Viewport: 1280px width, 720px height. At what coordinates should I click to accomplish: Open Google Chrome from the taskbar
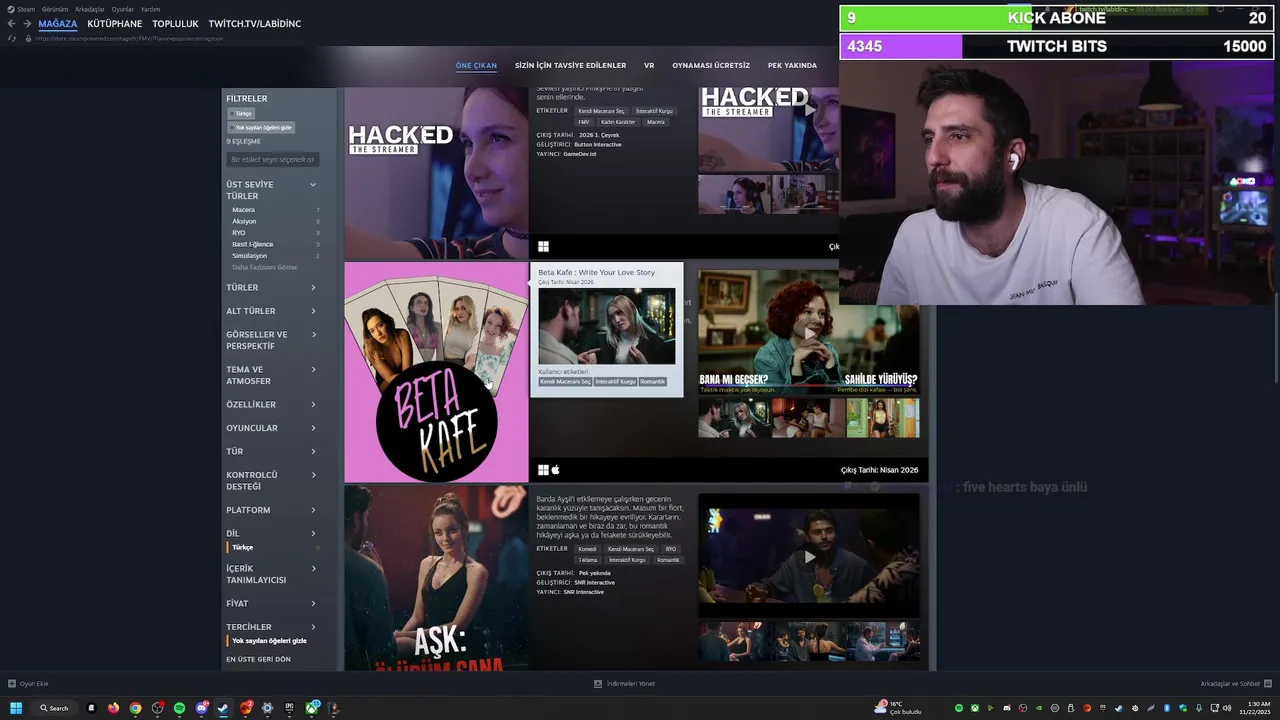[x=135, y=708]
